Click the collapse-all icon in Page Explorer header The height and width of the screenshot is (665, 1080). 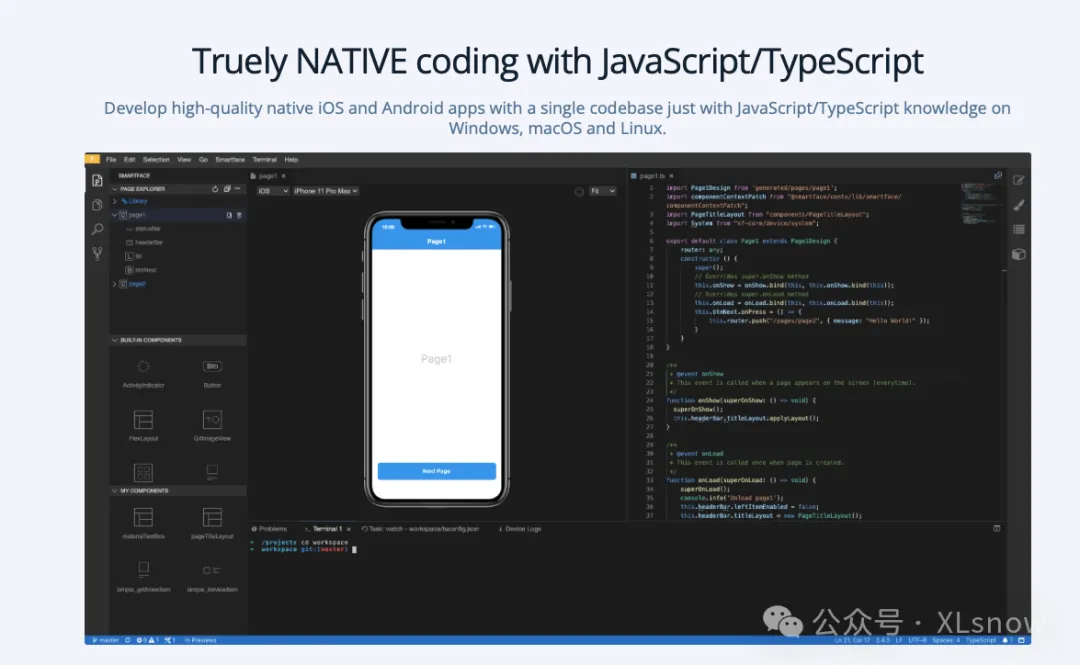227,189
